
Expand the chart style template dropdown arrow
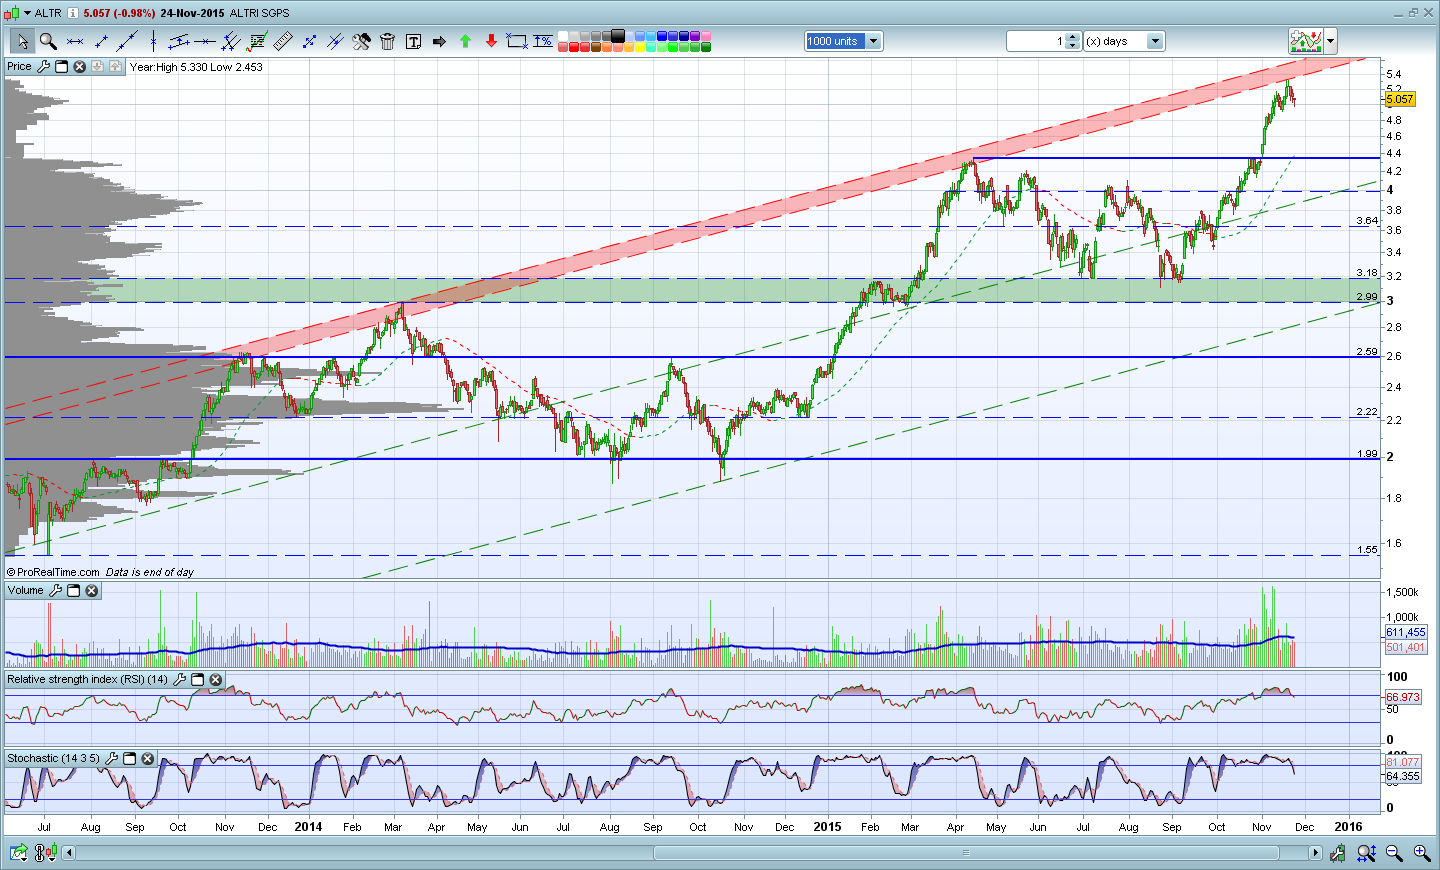click(x=1330, y=41)
